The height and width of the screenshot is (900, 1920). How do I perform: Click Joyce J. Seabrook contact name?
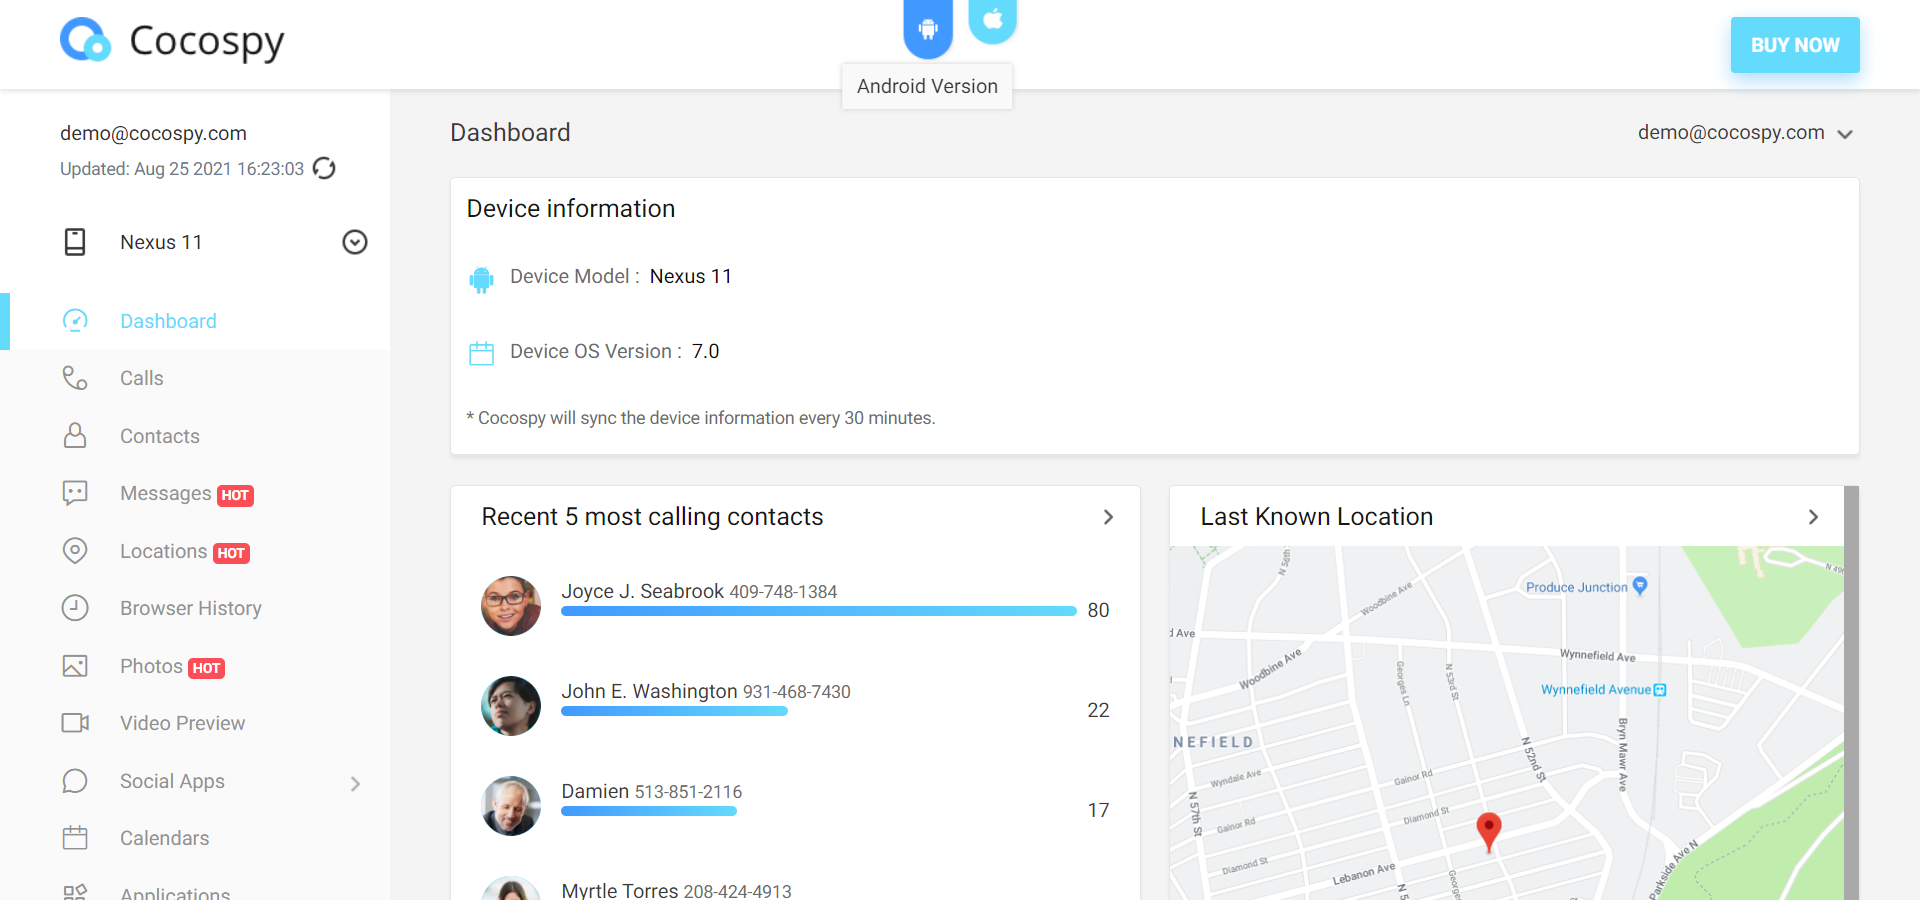642,591
